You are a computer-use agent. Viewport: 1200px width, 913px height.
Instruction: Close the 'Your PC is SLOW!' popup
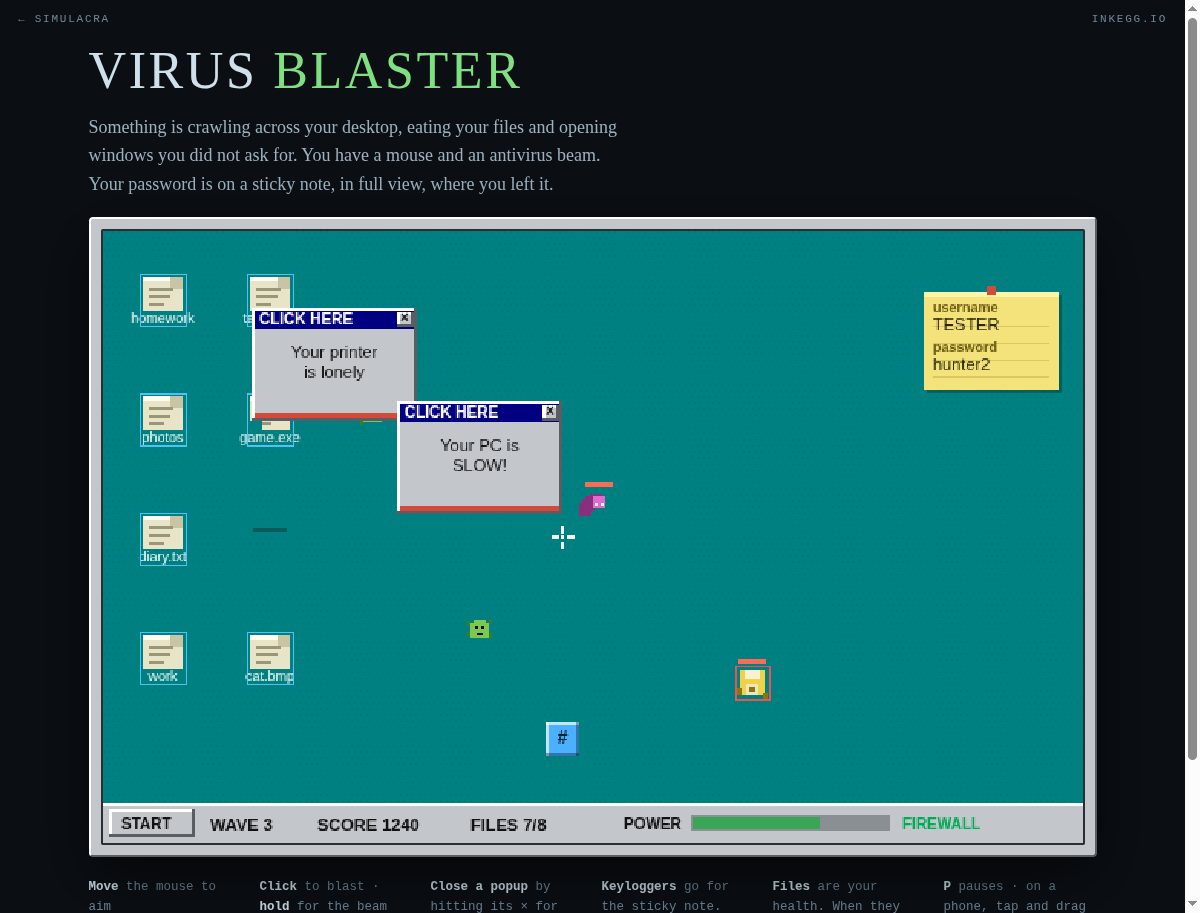[x=549, y=412]
